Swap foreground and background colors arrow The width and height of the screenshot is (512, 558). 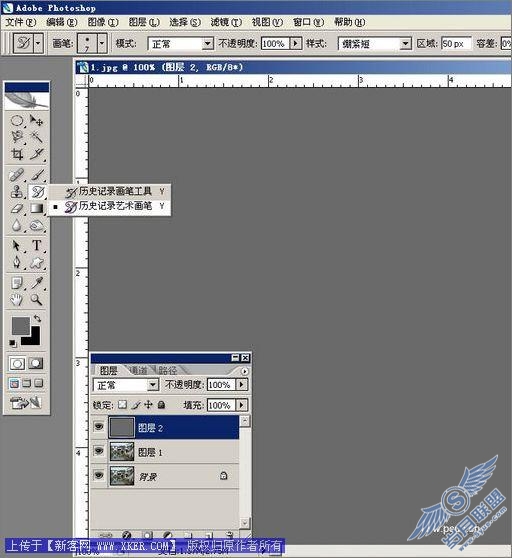pyautogui.click(x=37, y=318)
